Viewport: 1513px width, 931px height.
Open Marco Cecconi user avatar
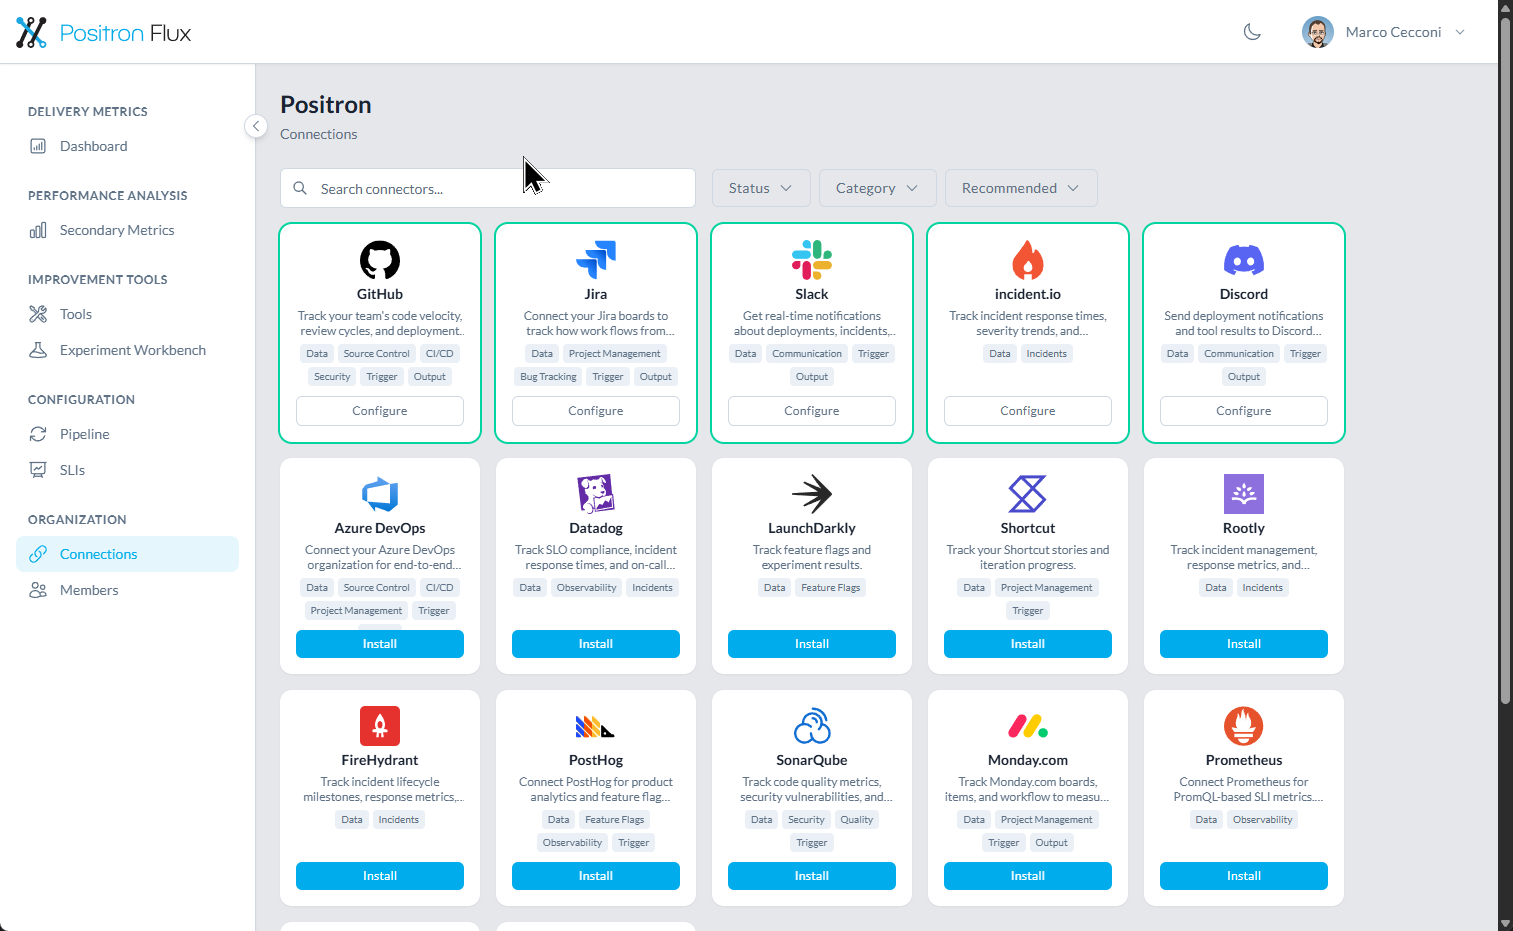pyautogui.click(x=1318, y=32)
